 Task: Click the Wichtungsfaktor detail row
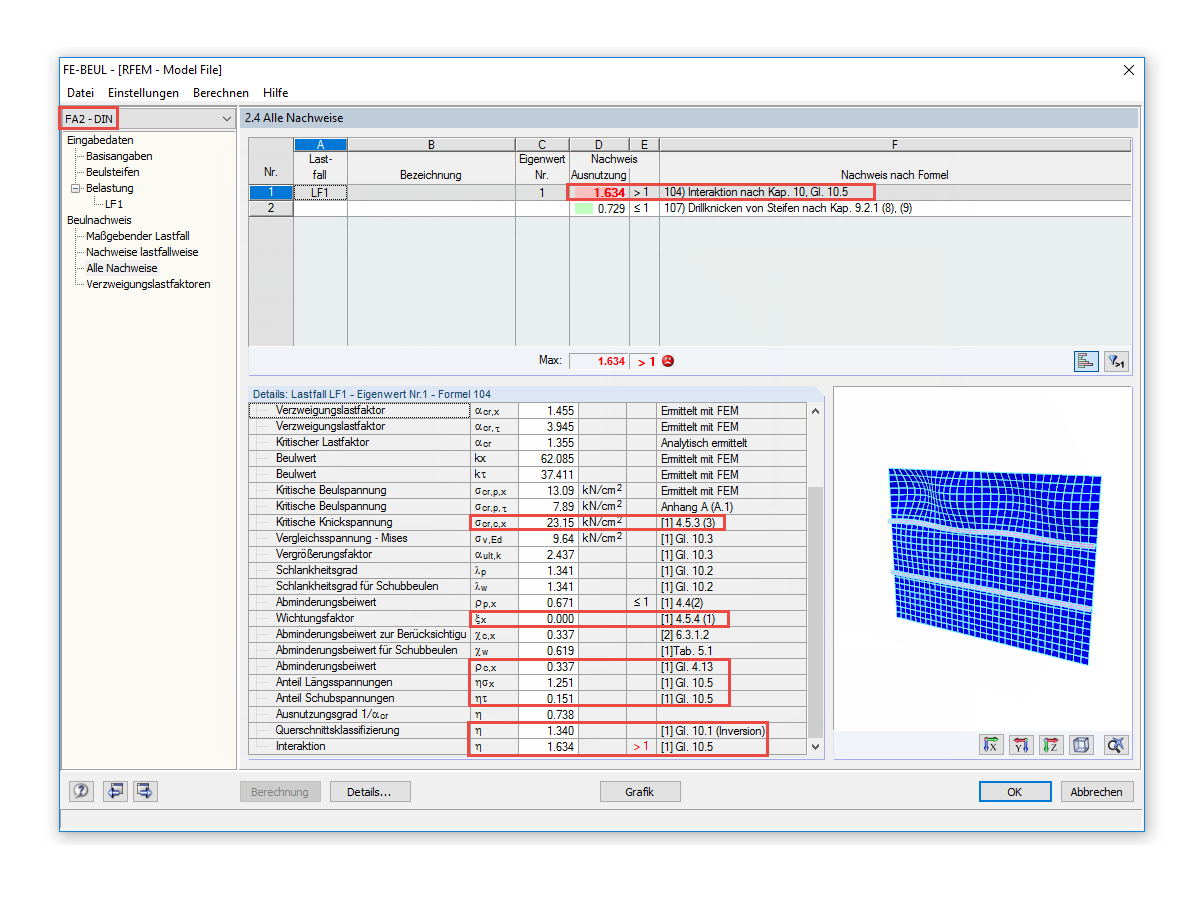coord(527,618)
